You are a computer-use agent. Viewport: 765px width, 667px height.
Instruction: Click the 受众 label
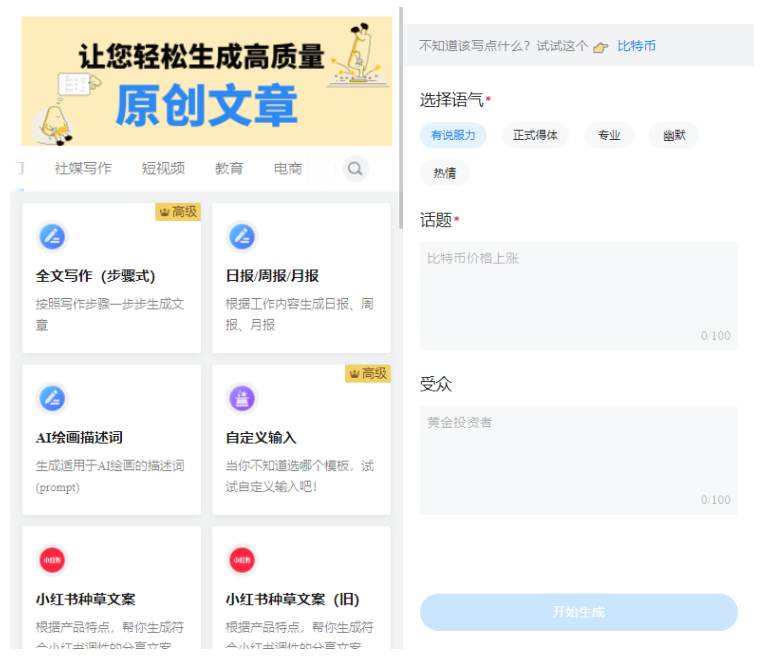pyautogui.click(x=436, y=384)
